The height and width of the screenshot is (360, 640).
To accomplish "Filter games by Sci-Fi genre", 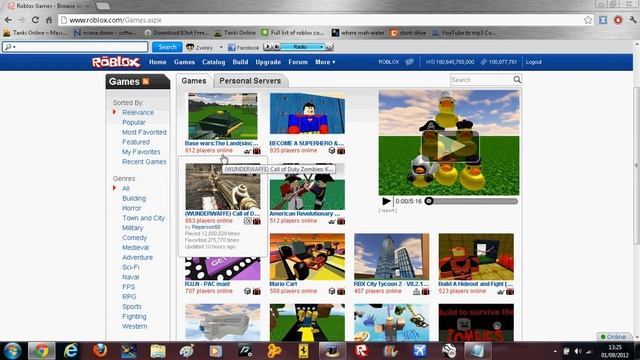I will pos(131,267).
